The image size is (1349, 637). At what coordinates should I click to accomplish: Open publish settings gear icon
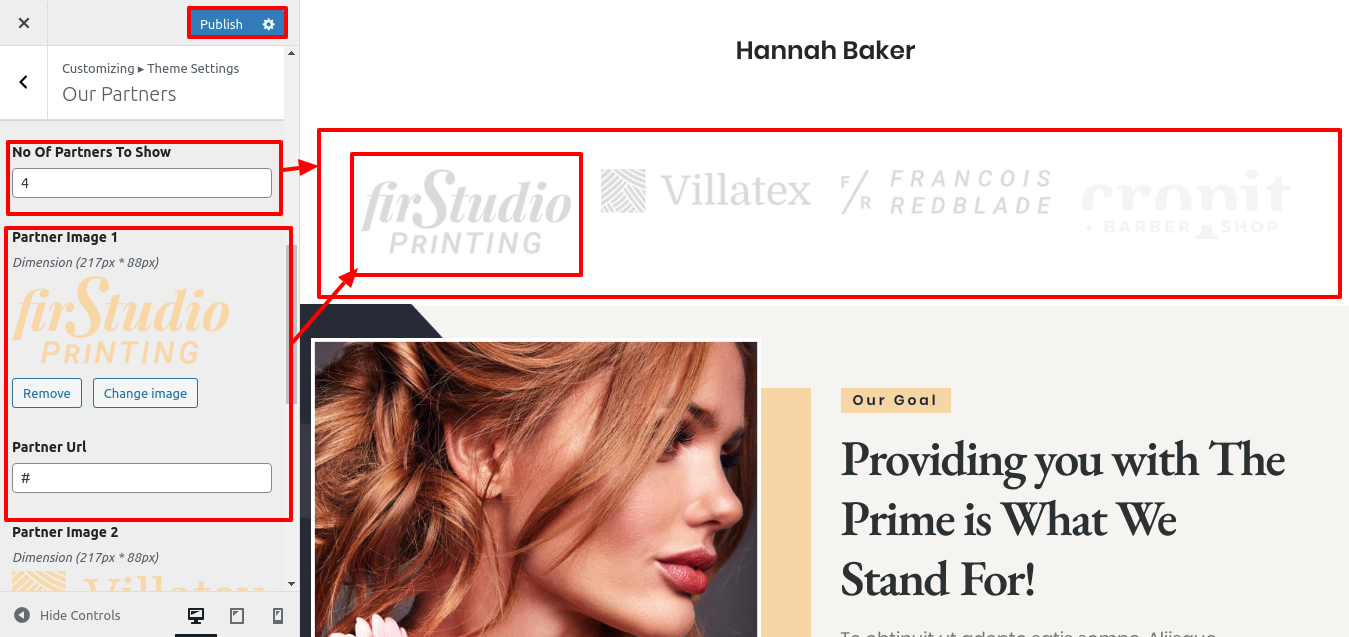[268, 24]
